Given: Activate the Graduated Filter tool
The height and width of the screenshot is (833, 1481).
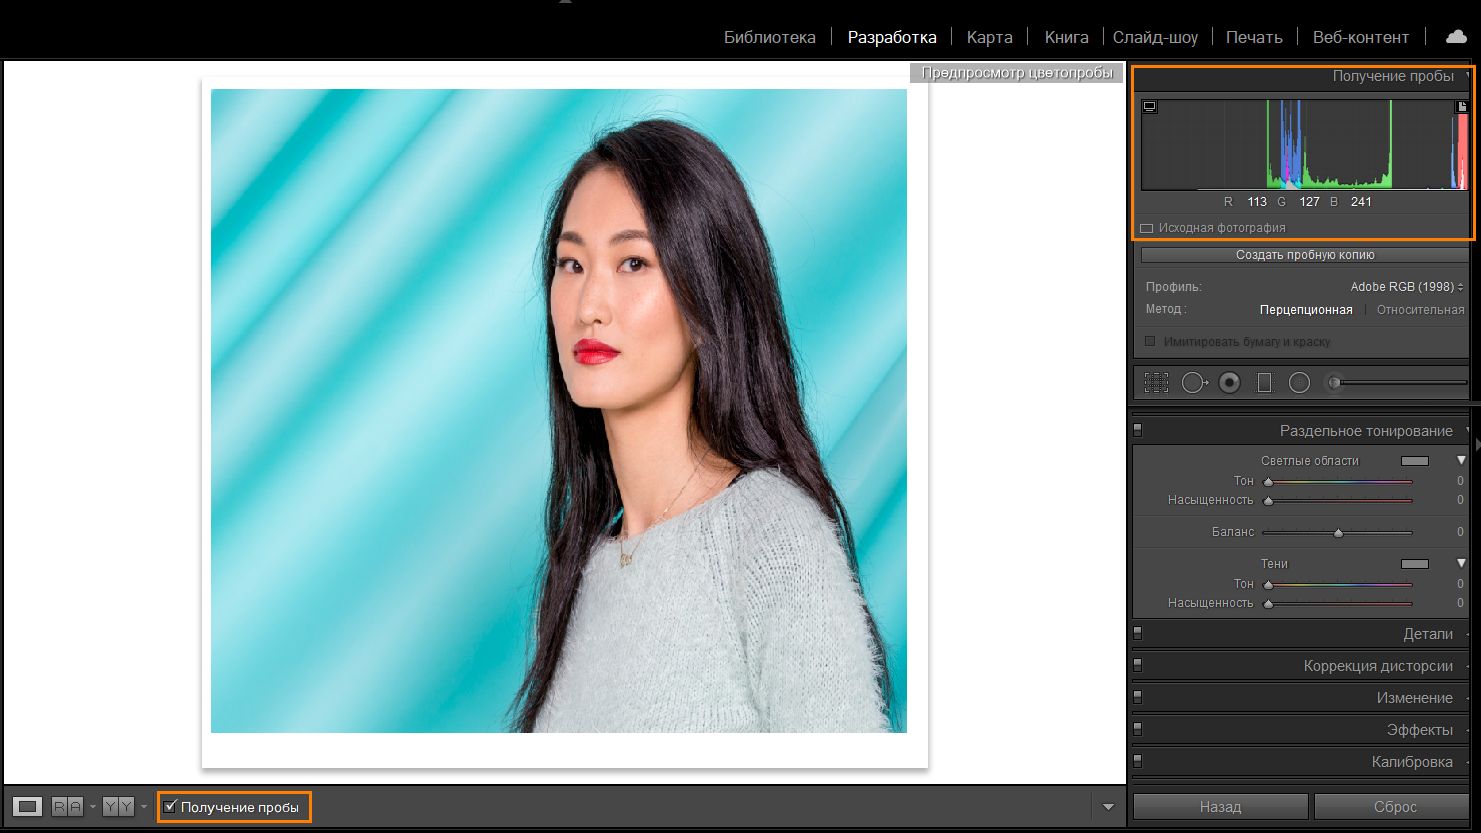Looking at the screenshot, I should point(1265,382).
